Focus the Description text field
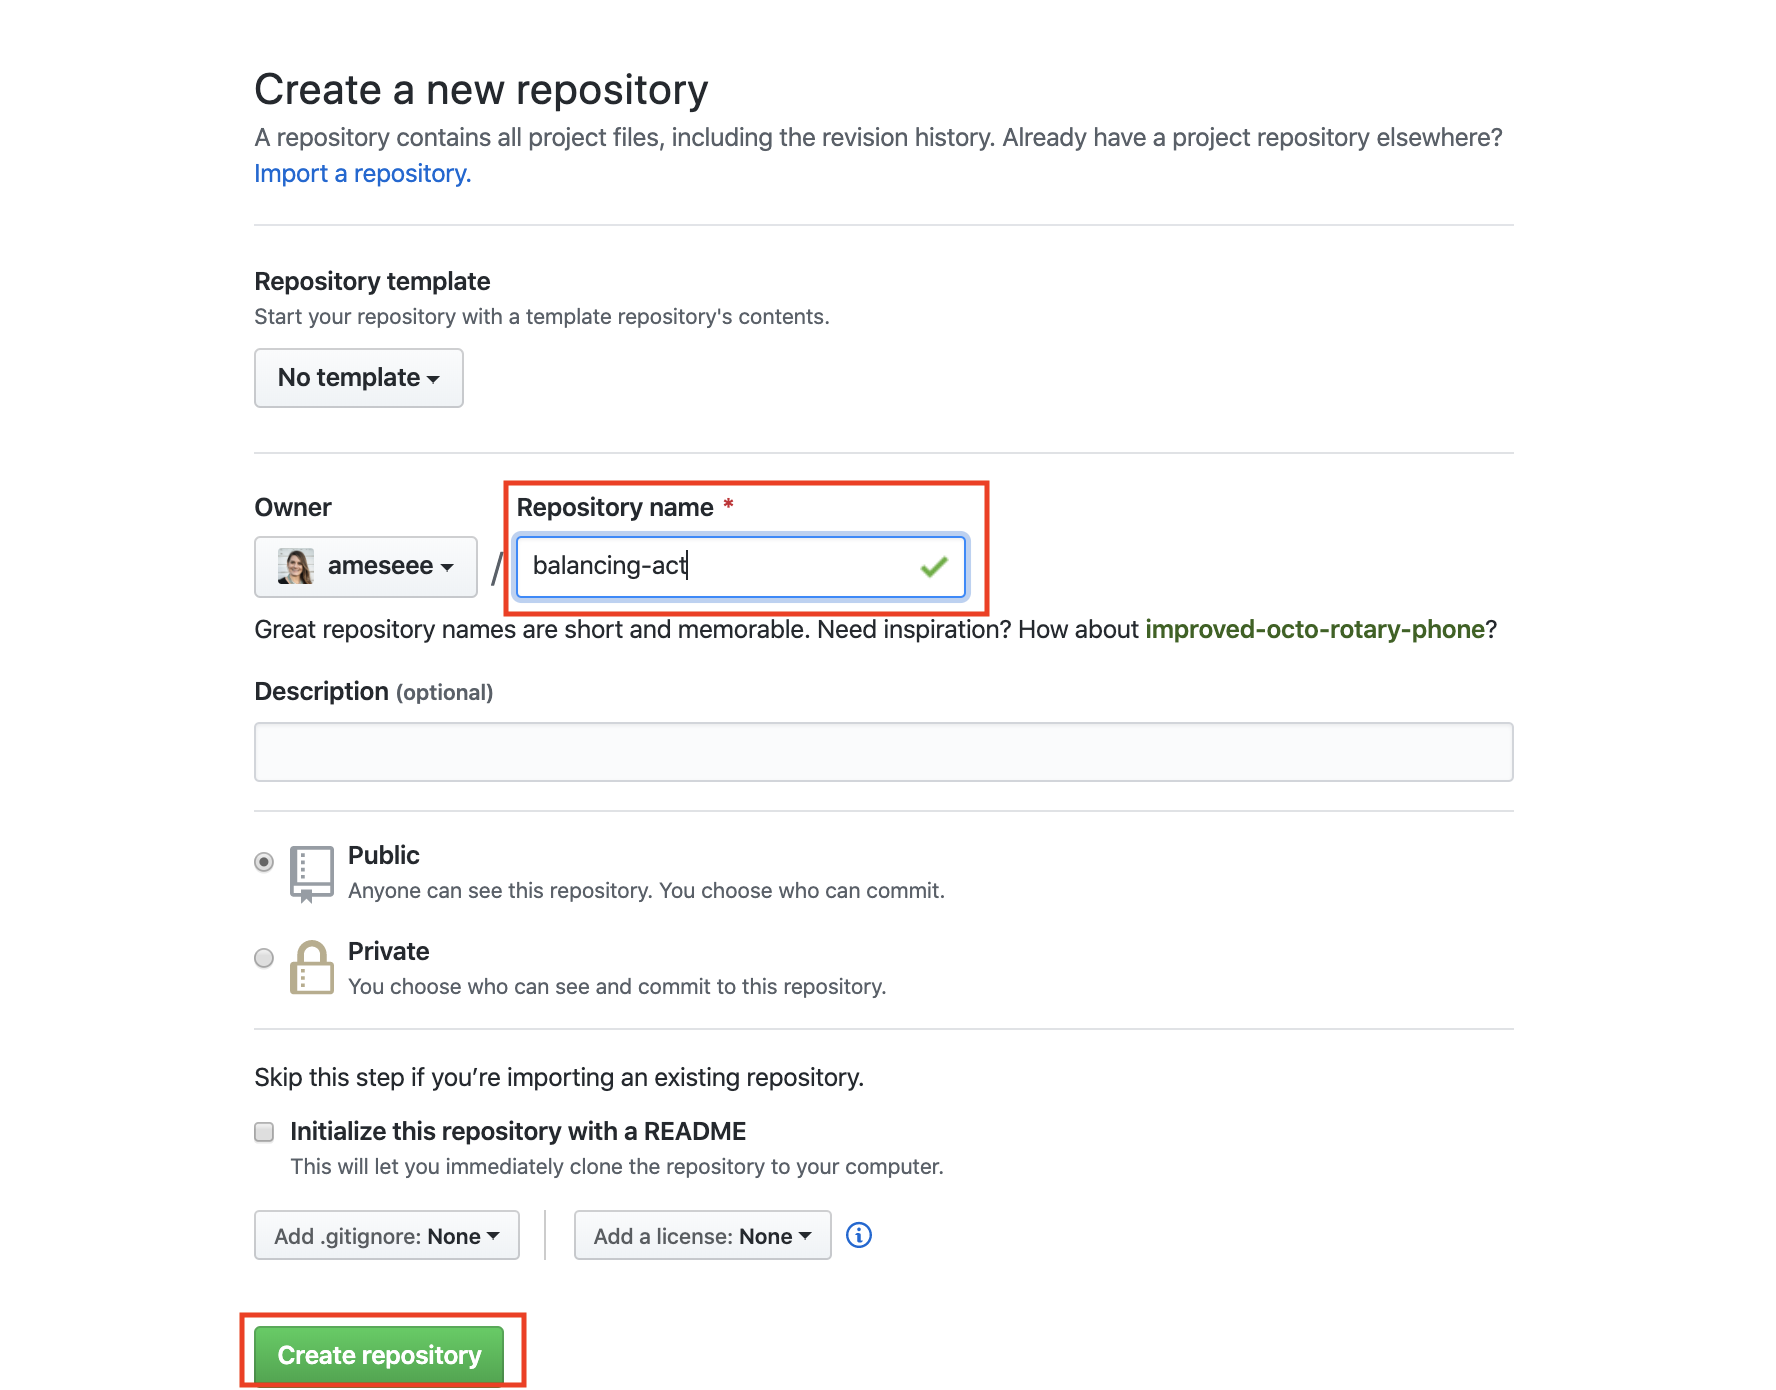Screen dimensions: 1776x1390 tap(883, 752)
